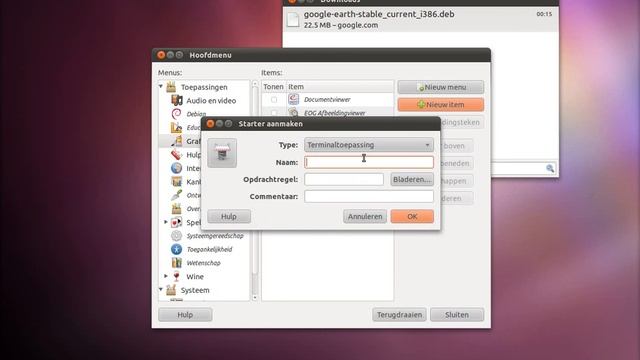Viewport: 640px width, 360px height.
Task: Select the Wine tree entry
Action: point(195,276)
